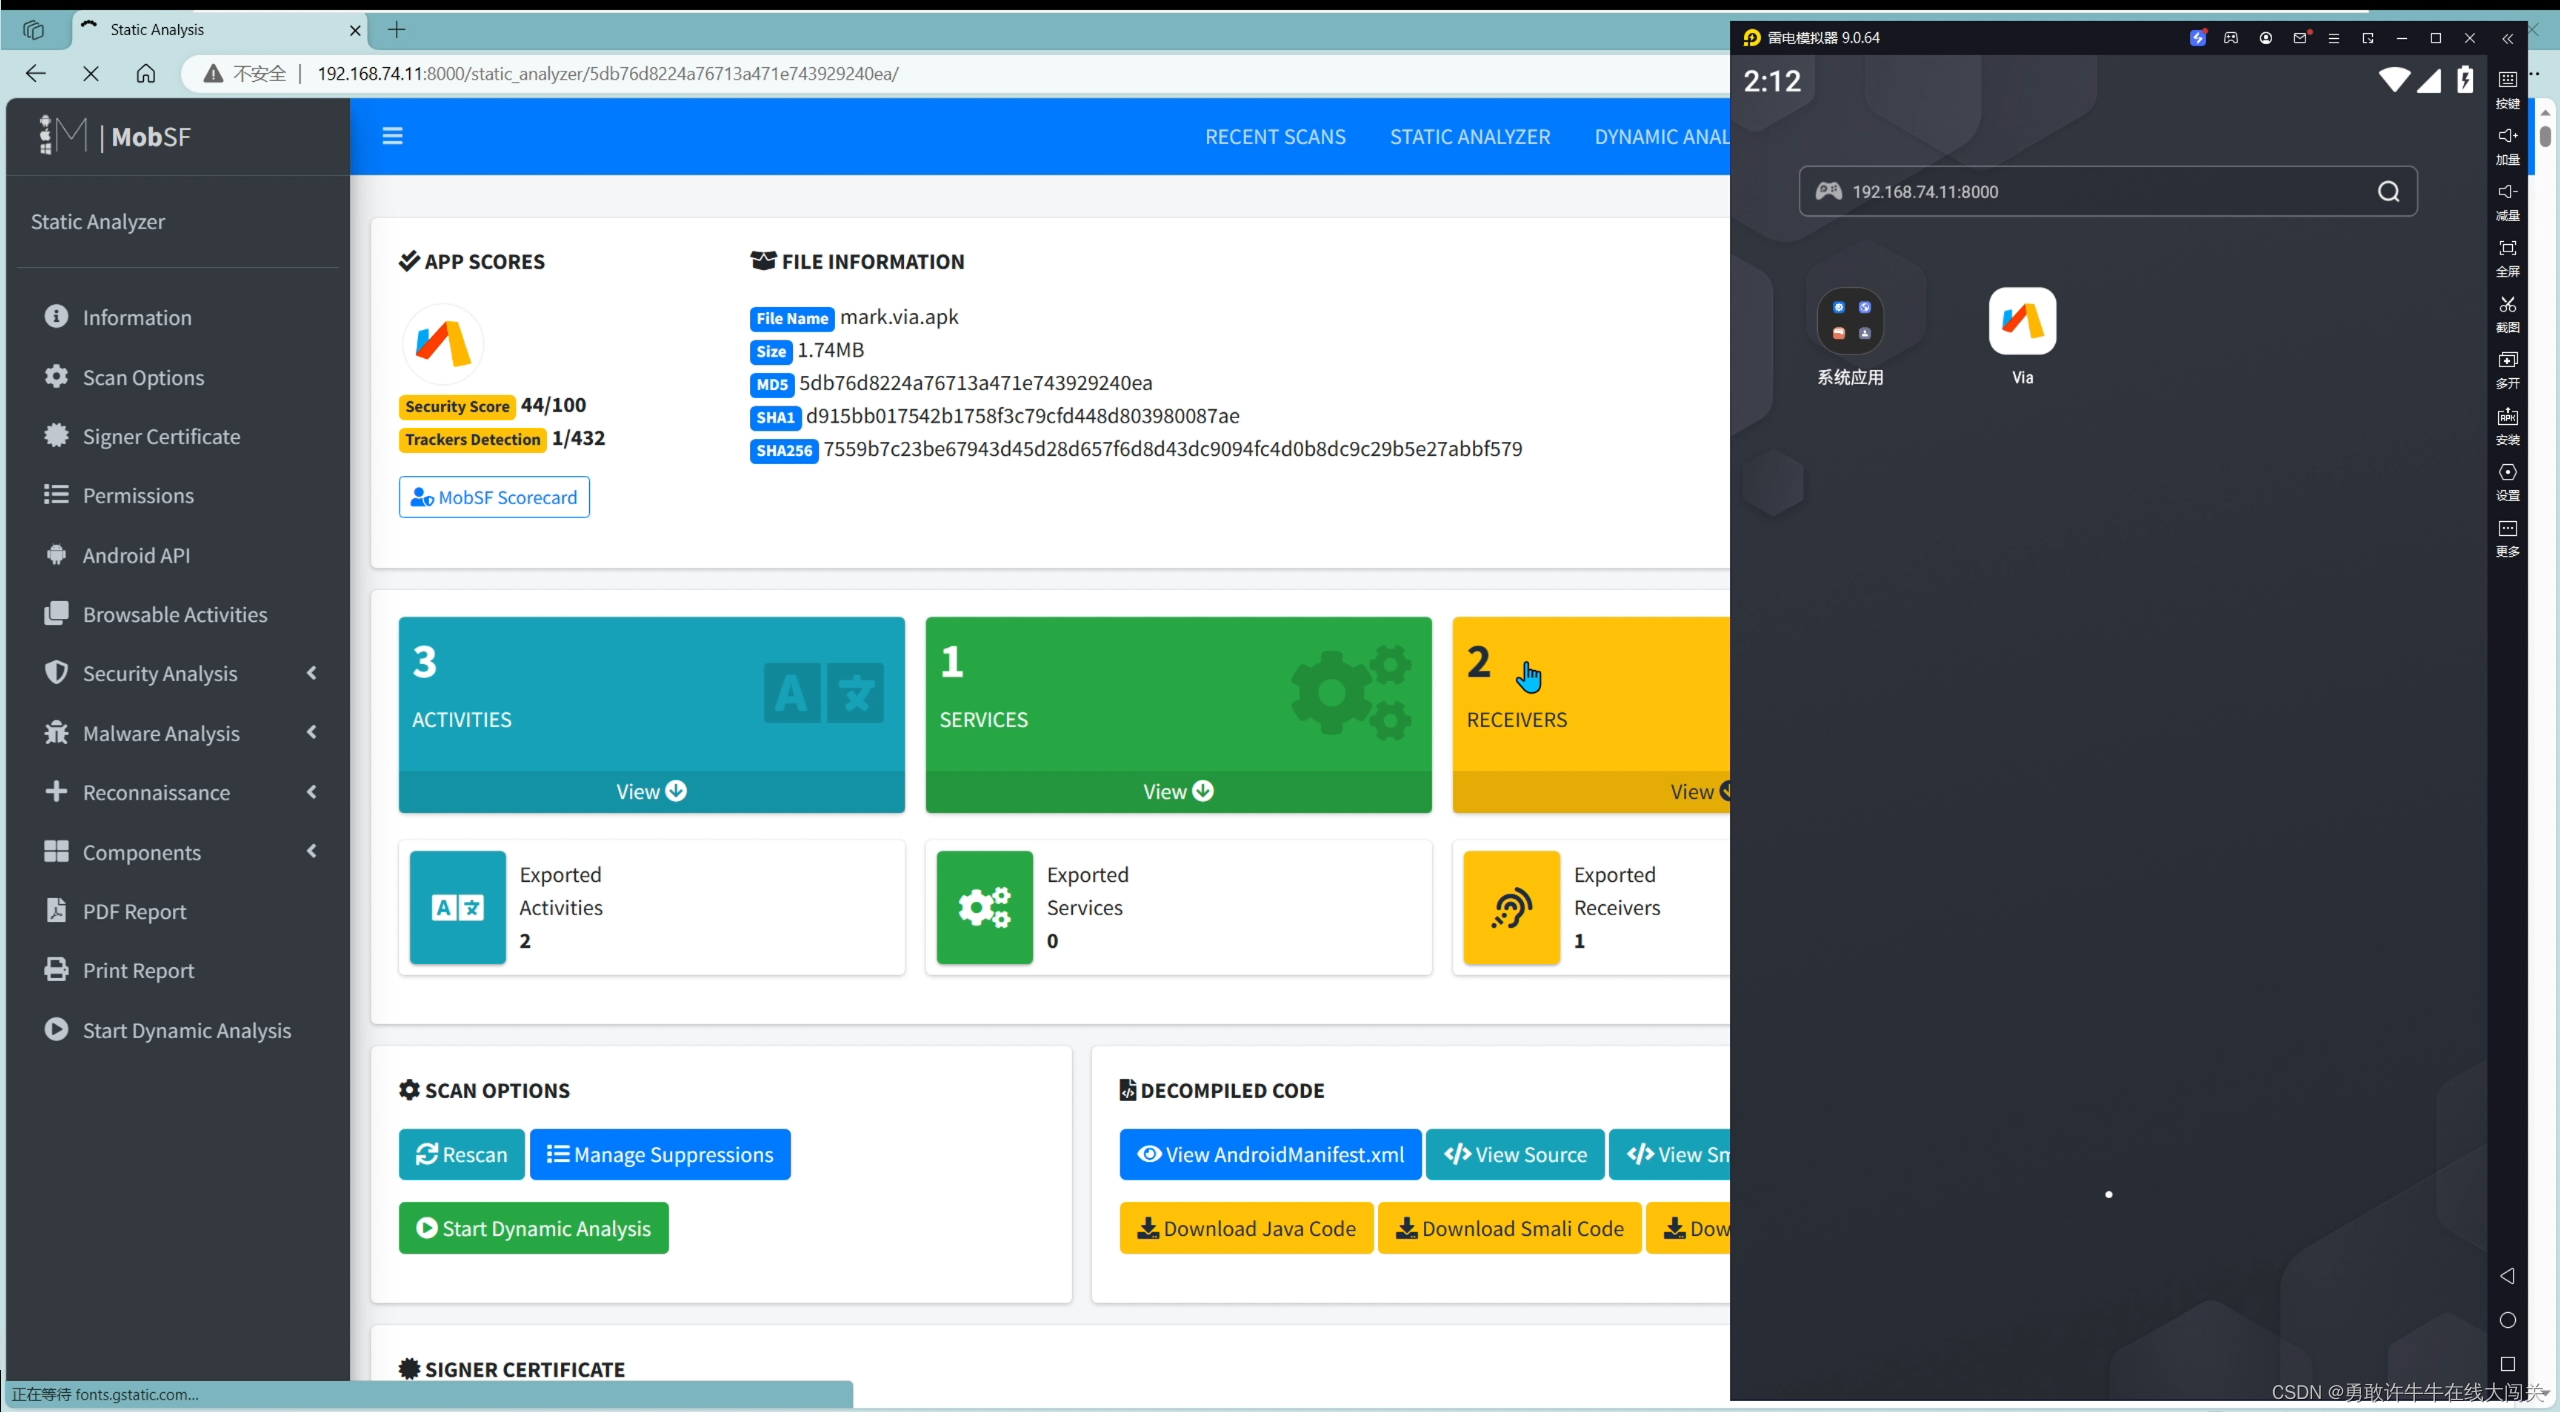Click green Start Dynamic Analysis button
The height and width of the screenshot is (1412, 2560).
point(534,1228)
